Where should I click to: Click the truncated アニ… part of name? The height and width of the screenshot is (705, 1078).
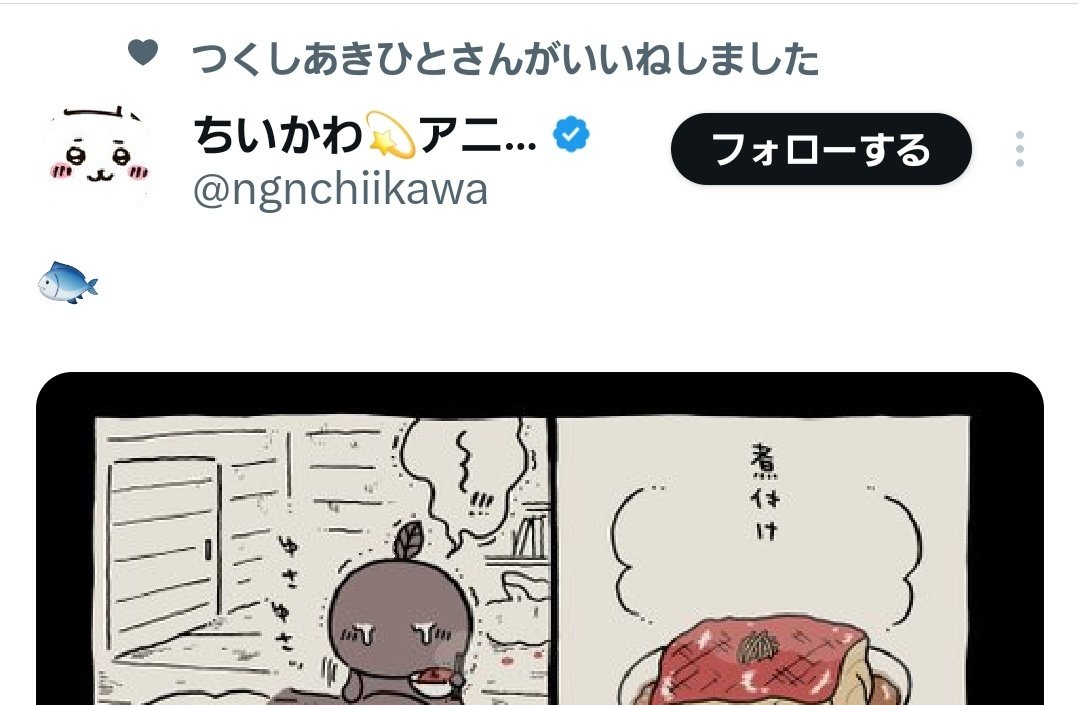(477, 135)
